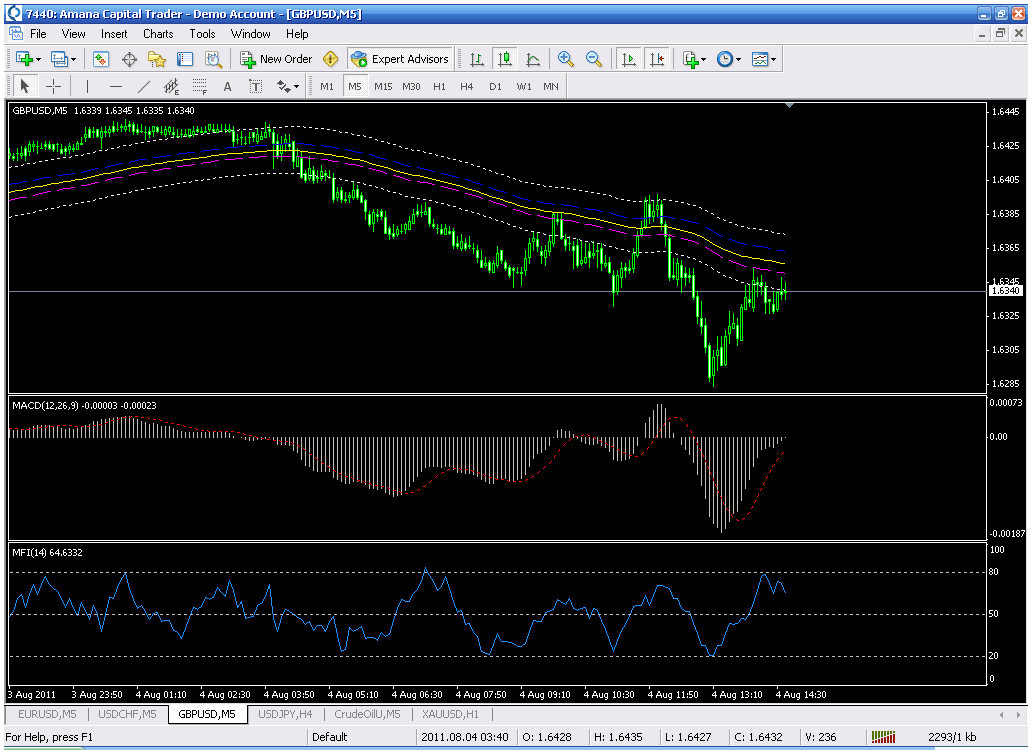Click the 1.6340 current price label
The height and width of the screenshot is (750, 1032).
(x=1006, y=291)
